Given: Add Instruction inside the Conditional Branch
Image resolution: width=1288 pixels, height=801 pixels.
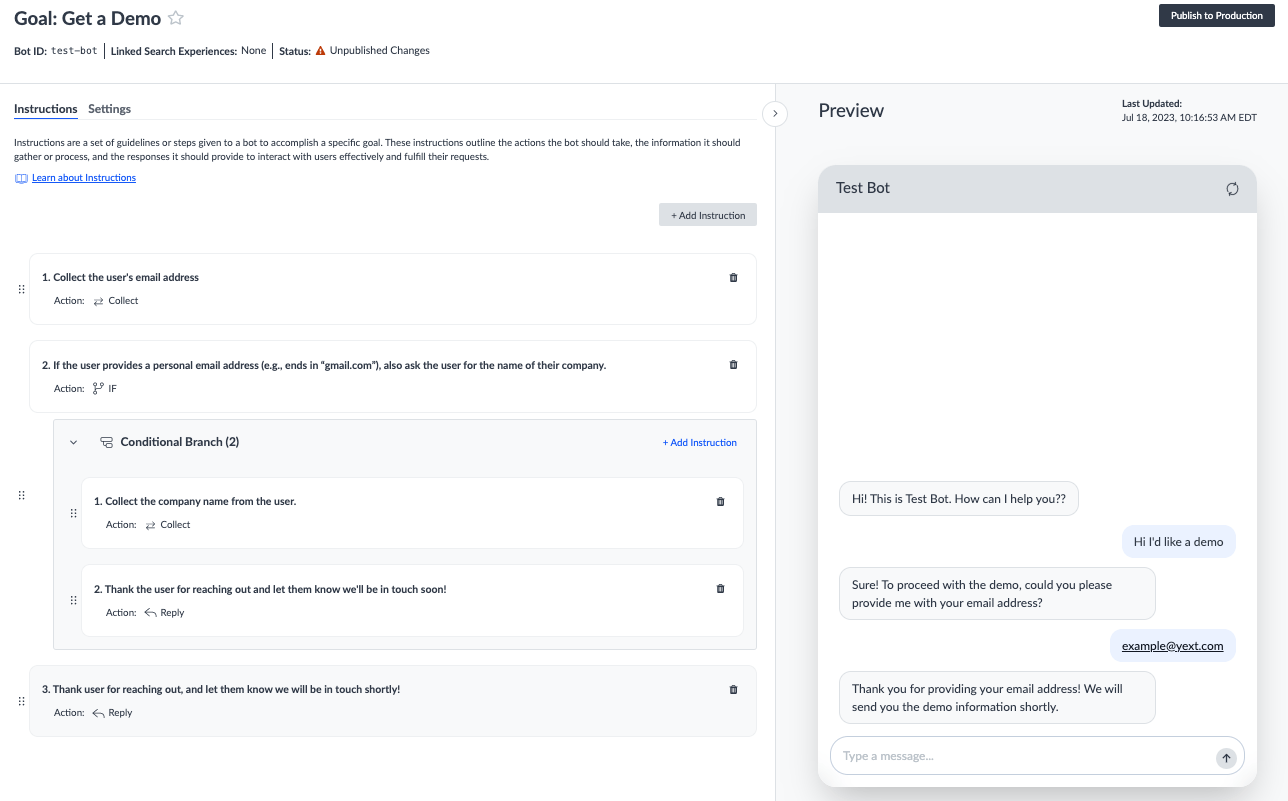Looking at the screenshot, I should [x=700, y=442].
